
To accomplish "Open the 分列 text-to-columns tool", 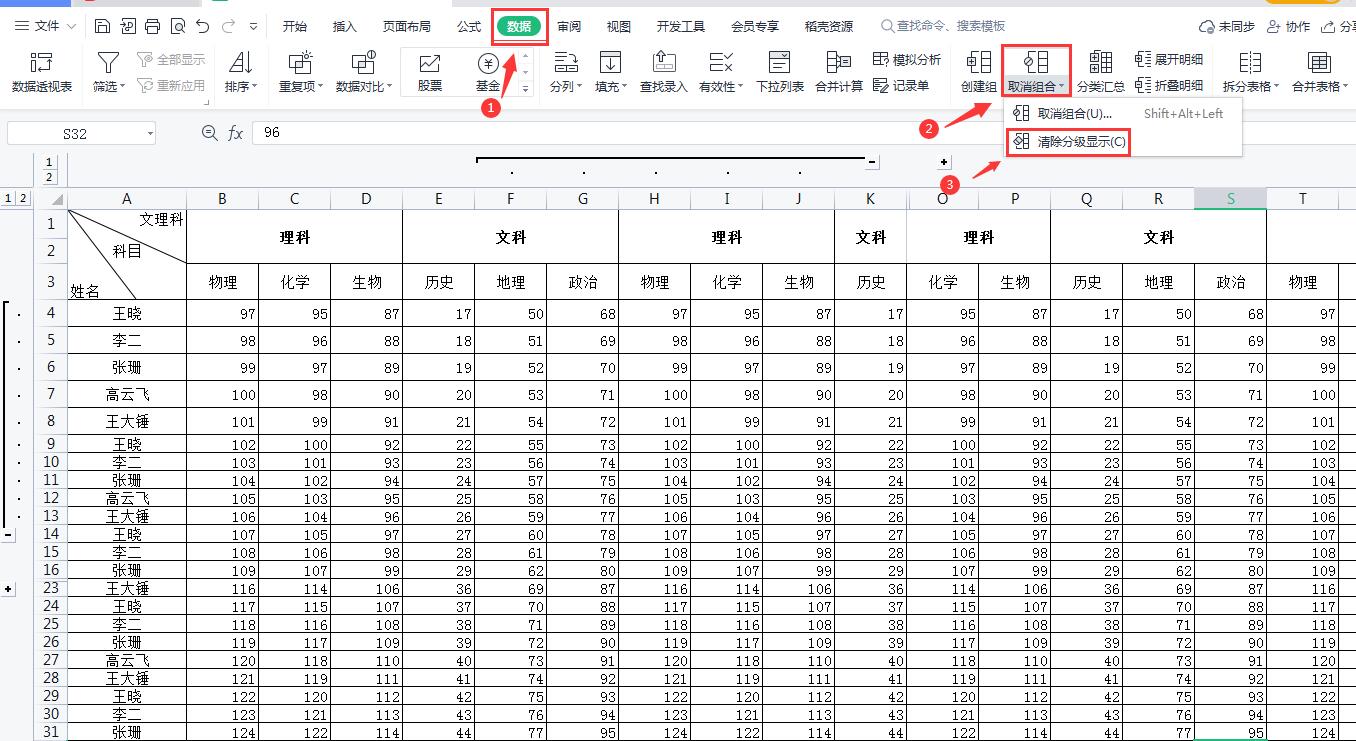I will (x=566, y=72).
